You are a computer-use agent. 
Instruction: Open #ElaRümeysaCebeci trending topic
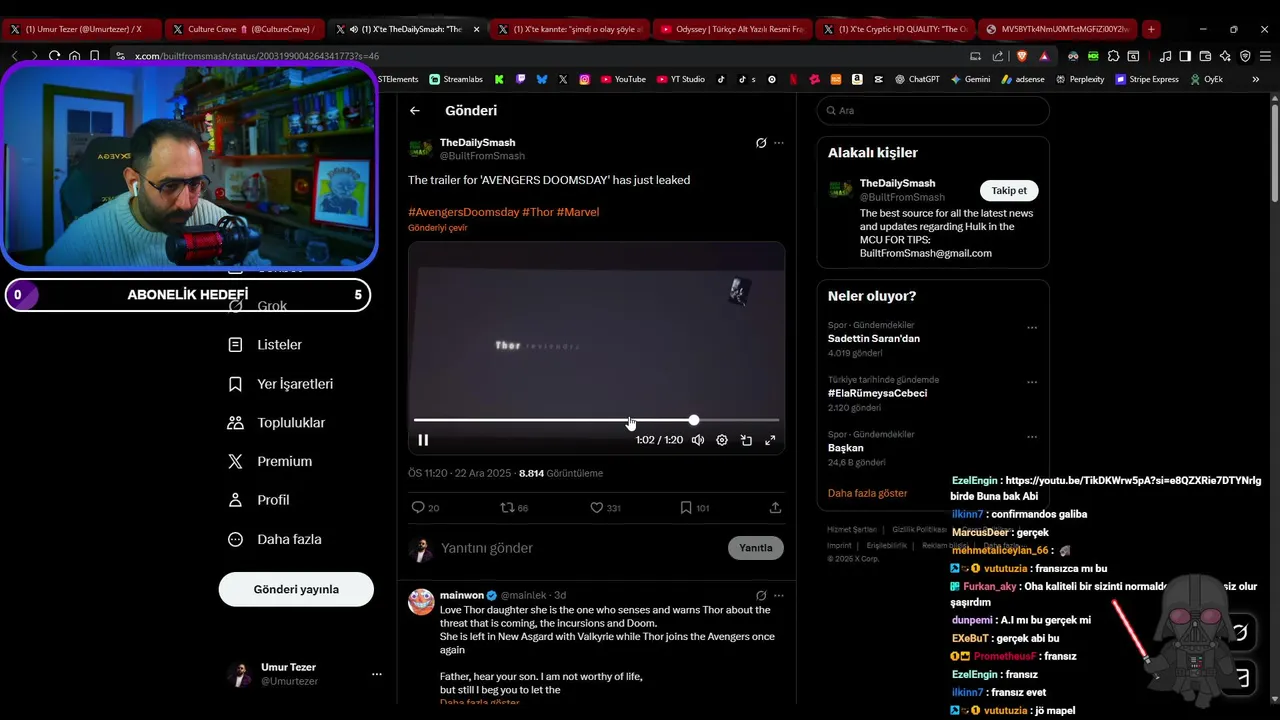pyautogui.click(x=877, y=393)
